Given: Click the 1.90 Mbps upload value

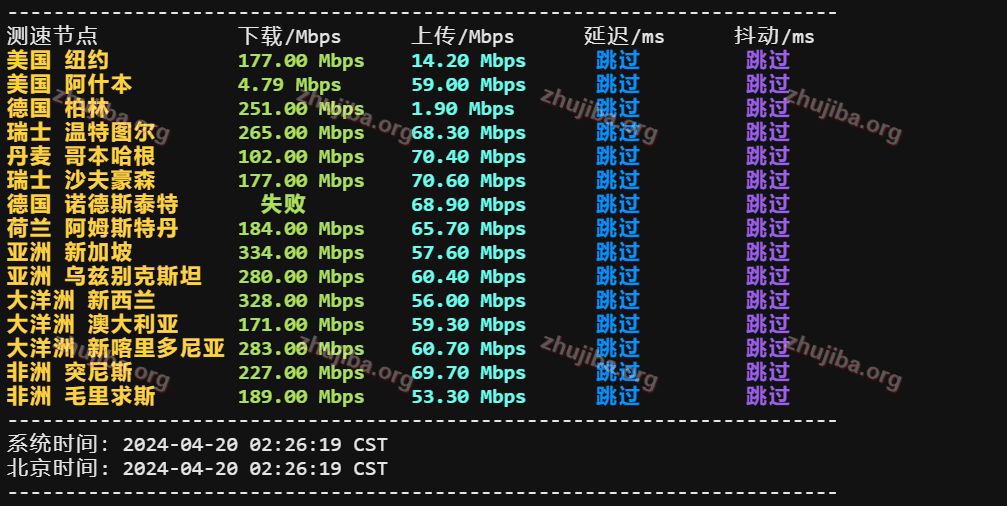Looking at the screenshot, I should (x=462, y=108).
